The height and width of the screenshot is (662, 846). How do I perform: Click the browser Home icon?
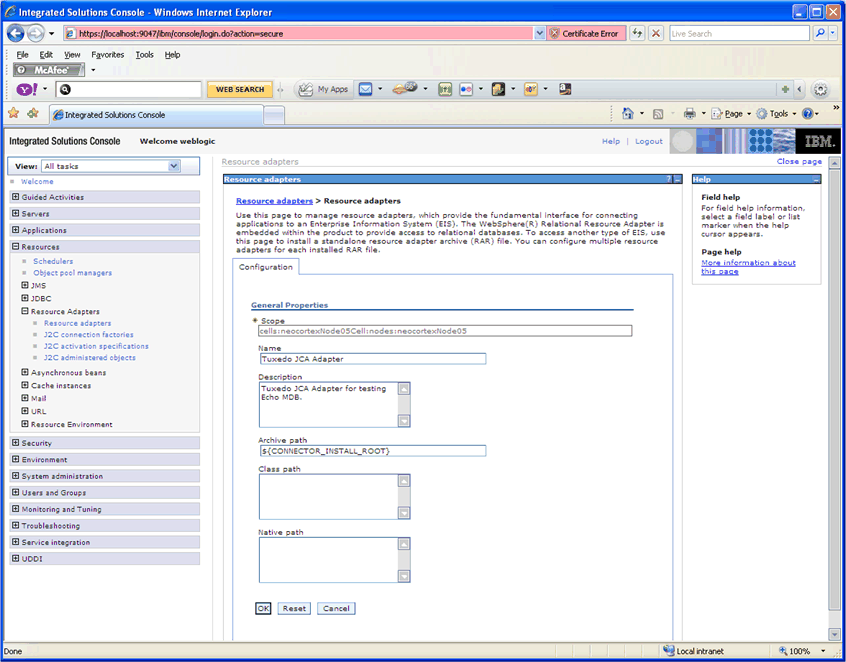pyautogui.click(x=627, y=114)
